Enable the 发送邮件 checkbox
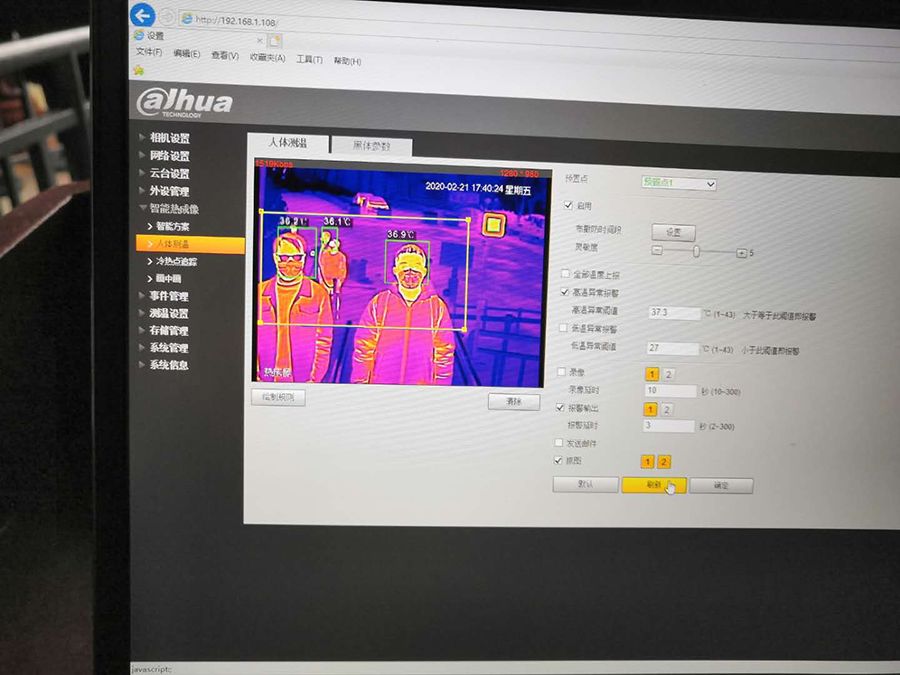The height and width of the screenshot is (675, 900). 559,442
